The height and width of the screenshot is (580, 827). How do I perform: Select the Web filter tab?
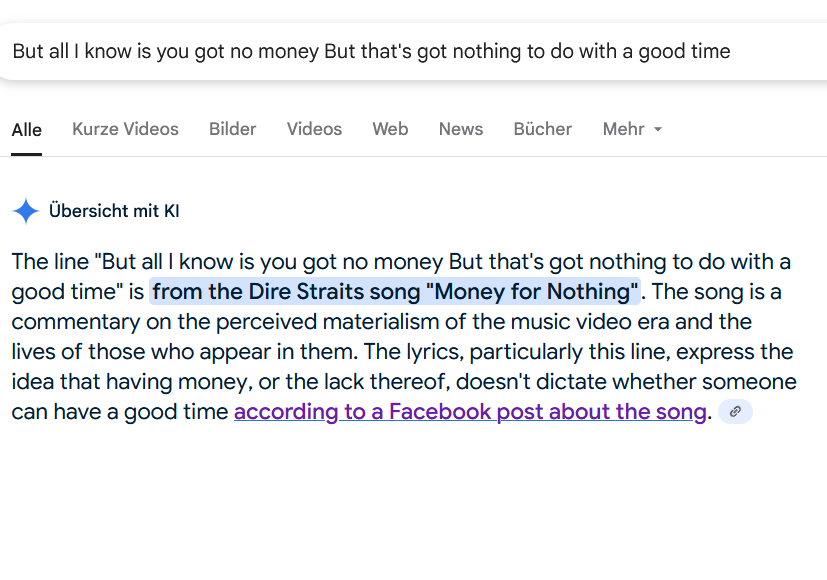(x=390, y=129)
